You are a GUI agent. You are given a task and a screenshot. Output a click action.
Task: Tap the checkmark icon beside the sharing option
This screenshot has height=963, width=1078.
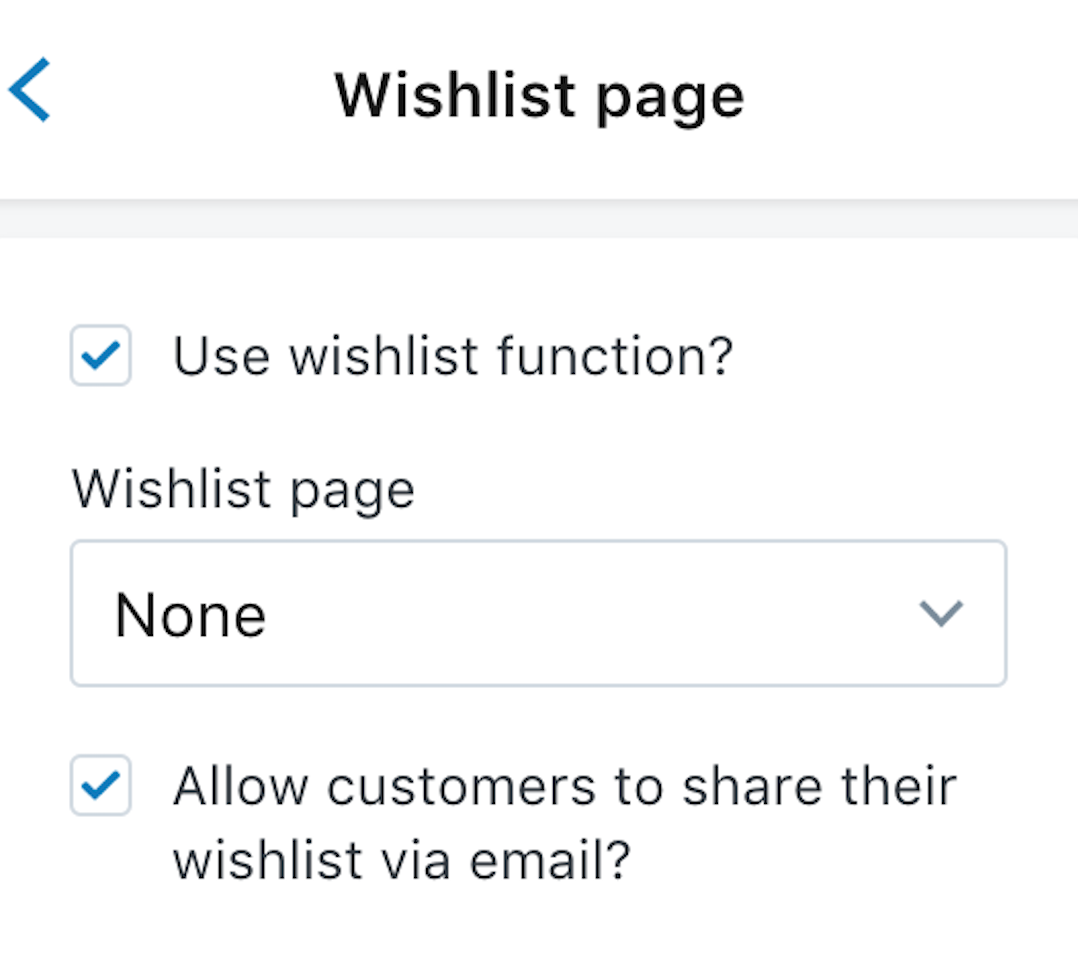click(x=100, y=786)
